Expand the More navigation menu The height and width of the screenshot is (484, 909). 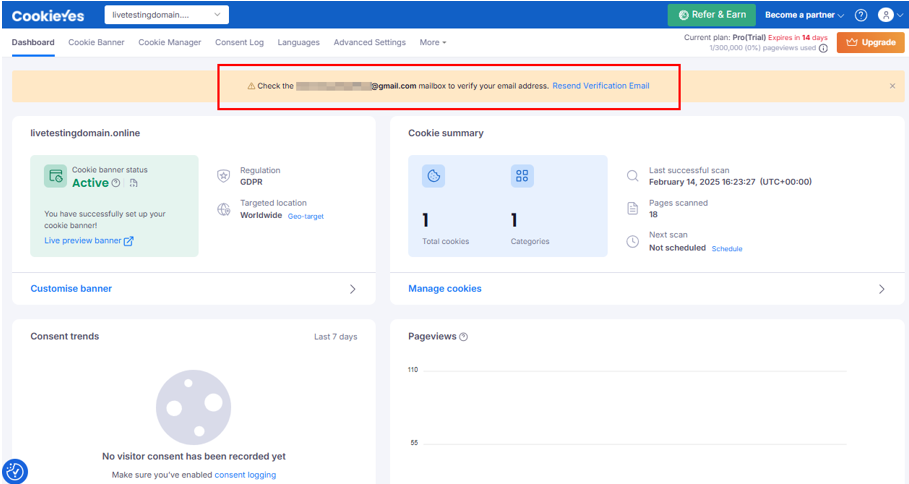pyautogui.click(x=432, y=43)
